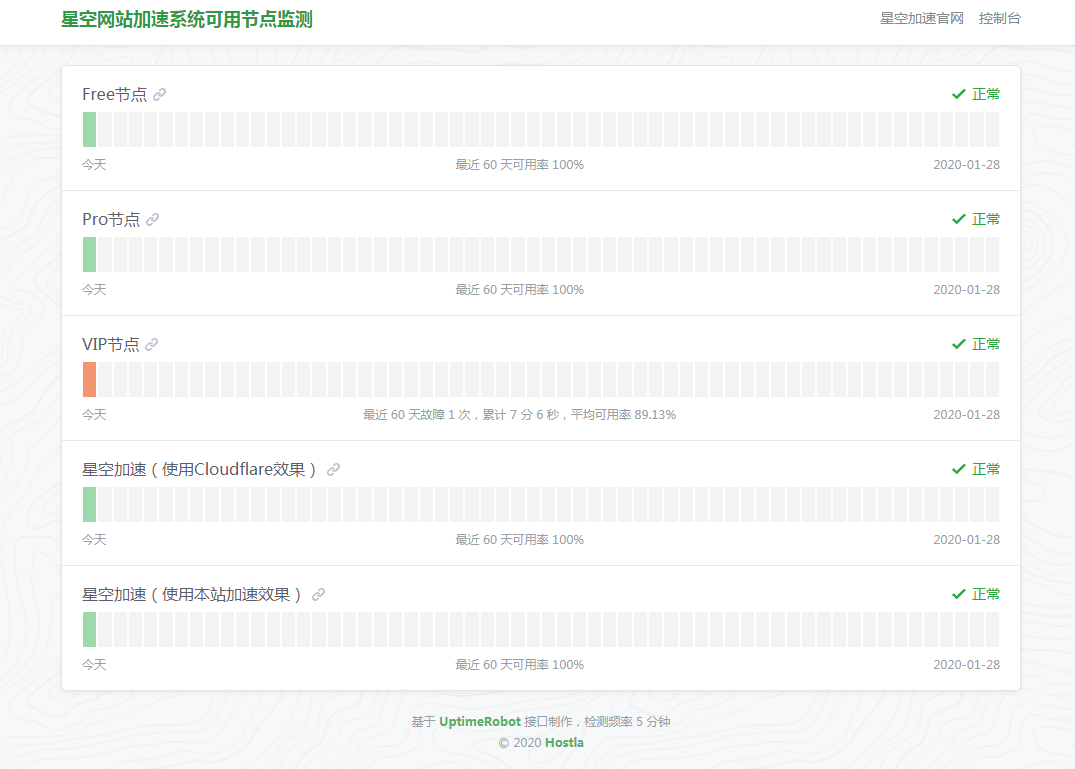This screenshot has height=769, width=1075.
Task: Select the Pro节点 monitor title
Action: [x=111, y=219]
